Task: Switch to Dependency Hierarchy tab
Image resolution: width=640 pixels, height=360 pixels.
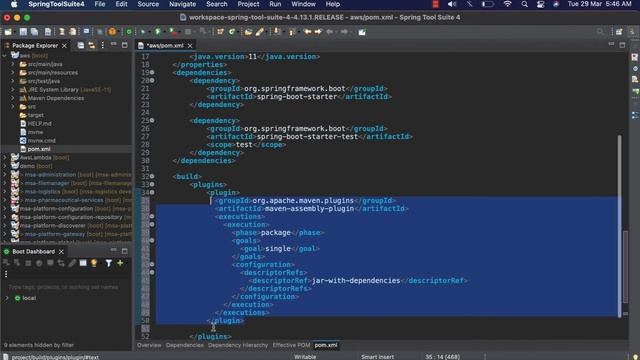Action: click(238, 345)
